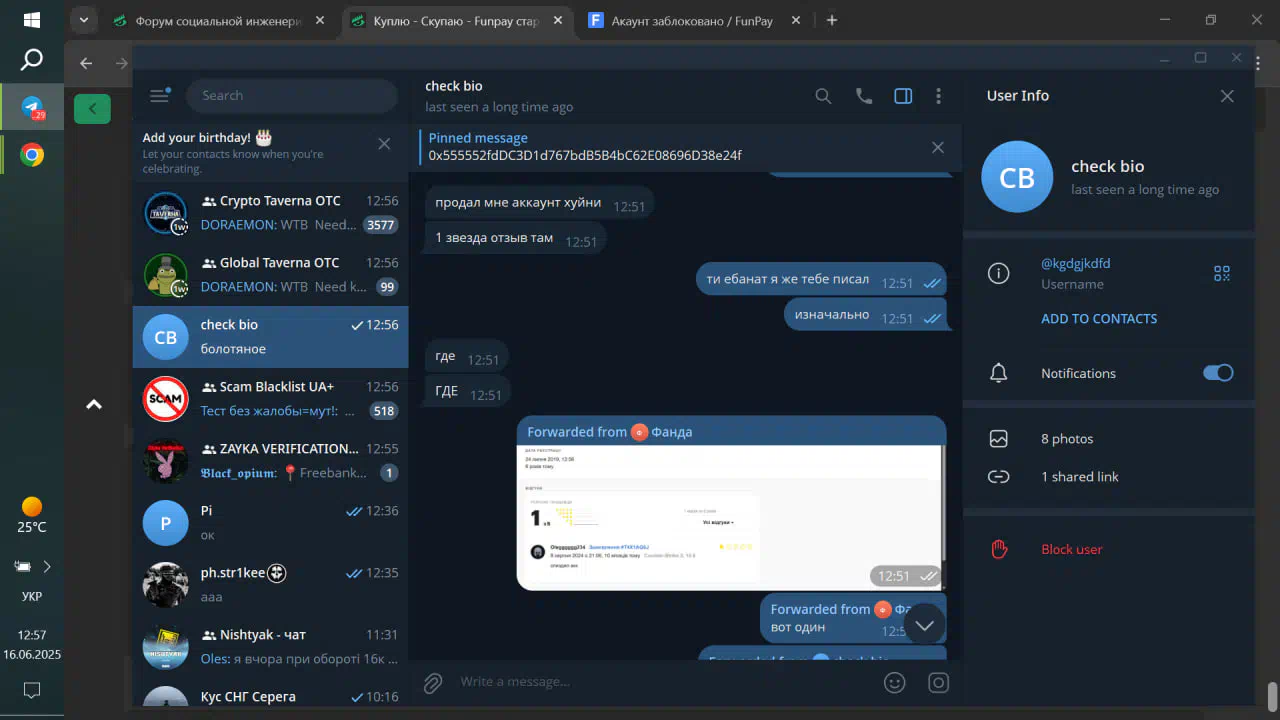Click the message "1 звезда отзыв там"
This screenshot has width=1280, height=720.
[516, 239]
